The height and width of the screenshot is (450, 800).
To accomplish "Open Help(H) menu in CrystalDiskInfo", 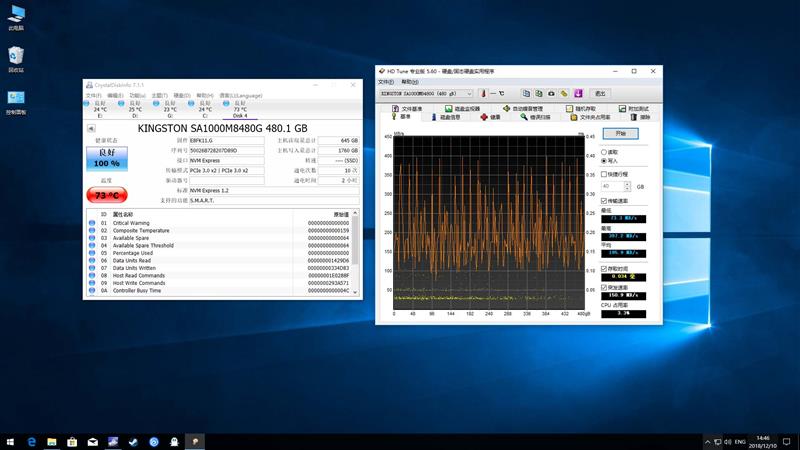I will tap(205, 95).
